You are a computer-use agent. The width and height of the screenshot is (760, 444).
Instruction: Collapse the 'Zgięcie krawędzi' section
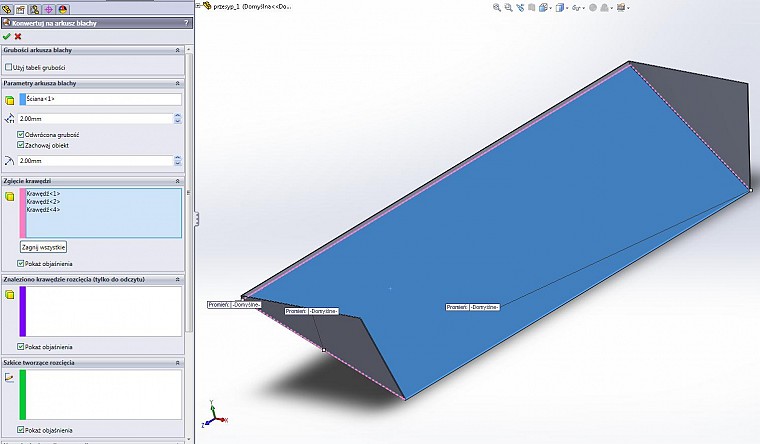click(x=178, y=180)
